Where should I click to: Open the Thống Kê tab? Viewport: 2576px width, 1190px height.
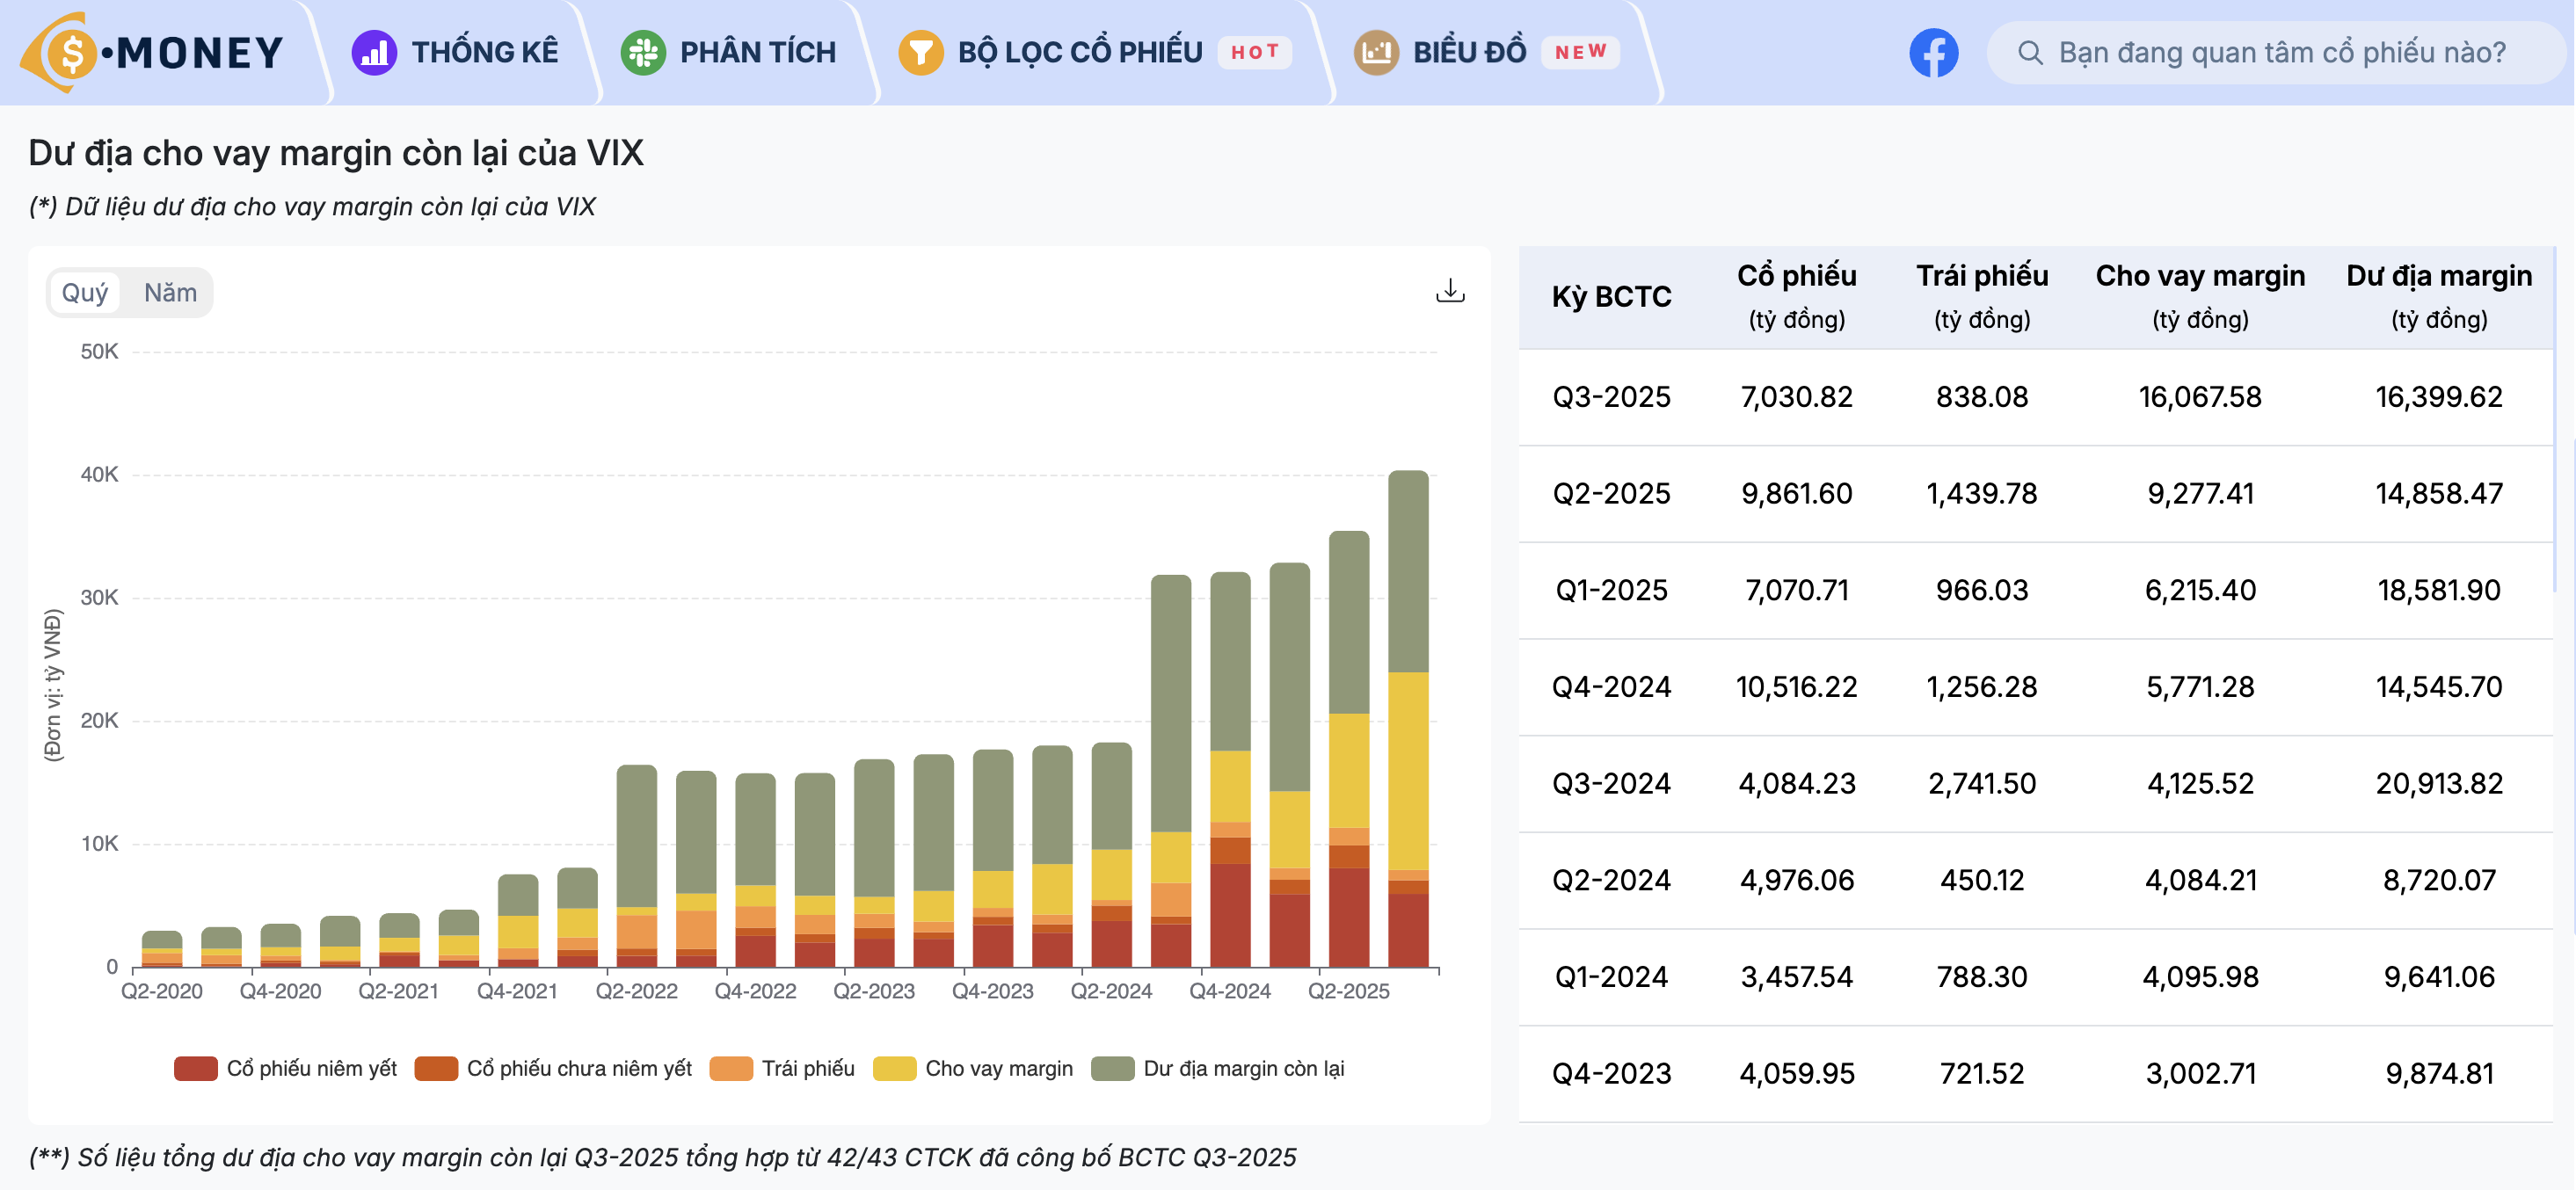(484, 52)
